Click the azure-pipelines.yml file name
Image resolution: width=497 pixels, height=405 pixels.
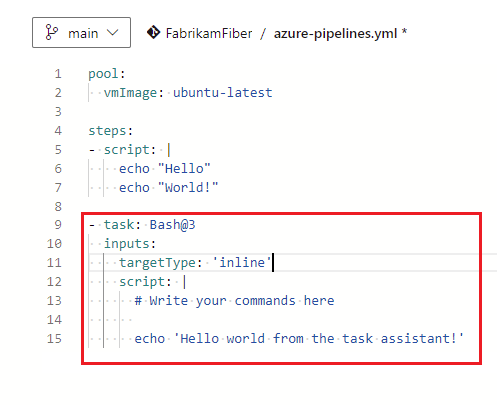335,33
